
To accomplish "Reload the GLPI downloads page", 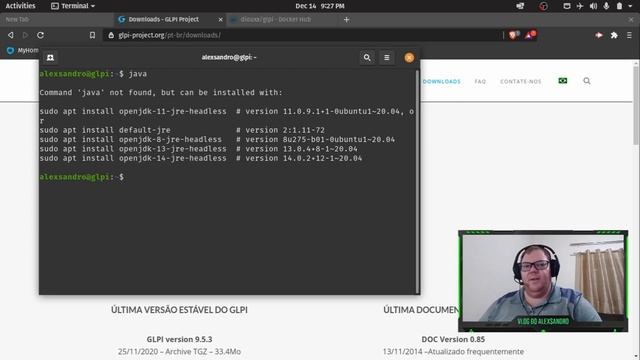I will point(40,35).
